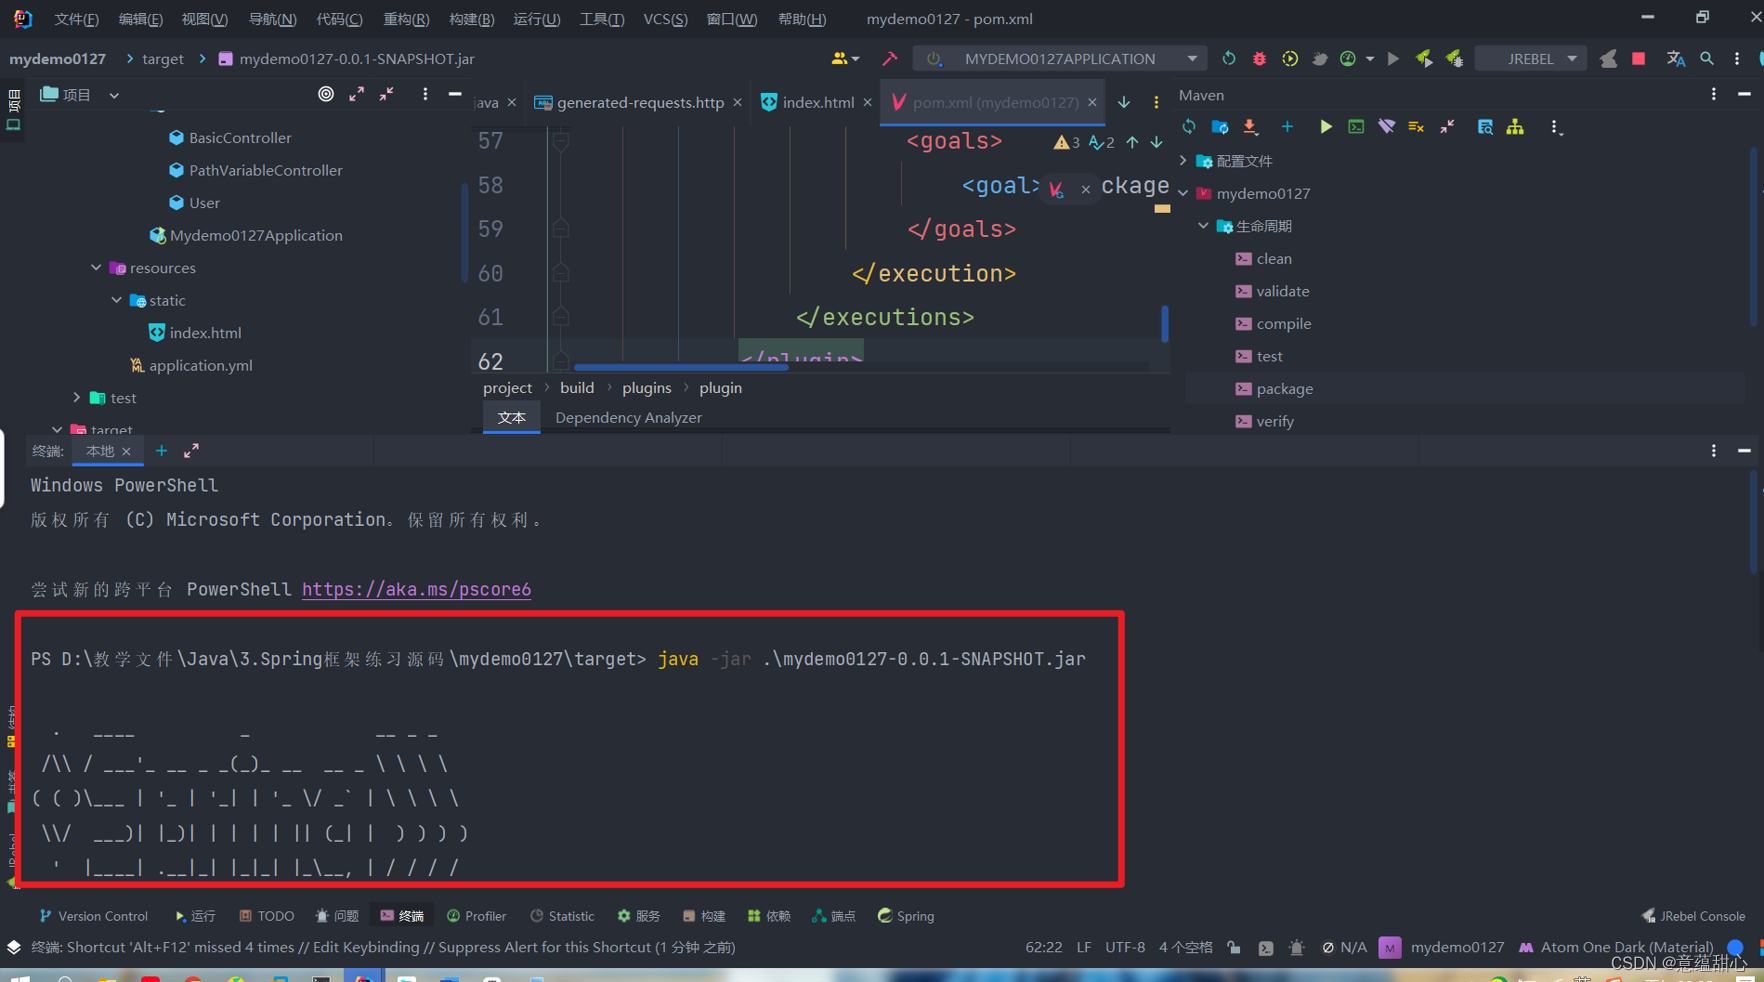
Task: Toggle read-only lock icon in status bar
Action: [1234, 947]
